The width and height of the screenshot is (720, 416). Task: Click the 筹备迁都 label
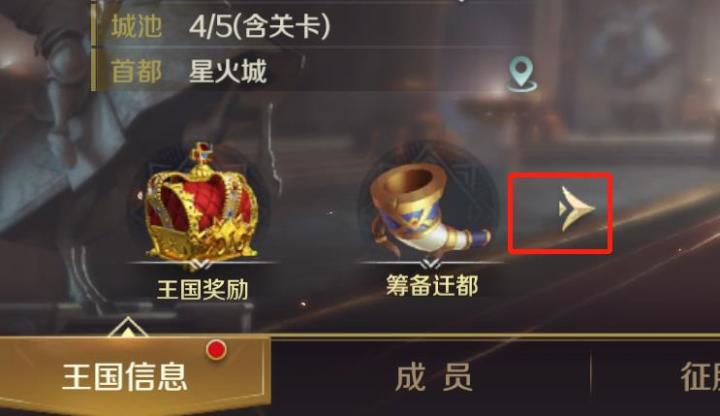pyautogui.click(x=432, y=286)
